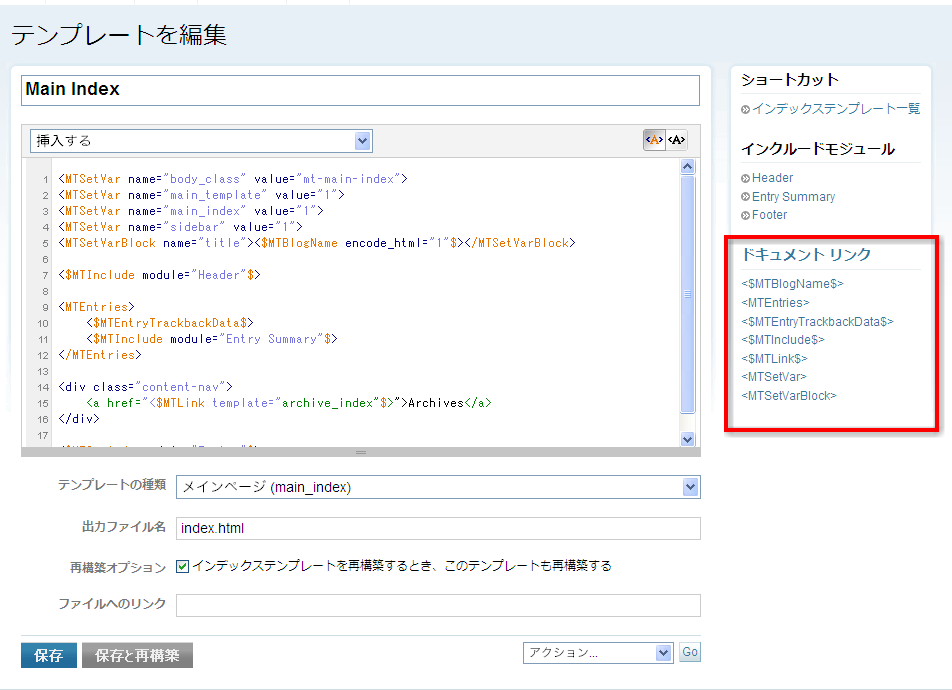Open the インデックステンプレート一覧 shortcut link
The image size is (952, 690).
pyautogui.click(x=836, y=109)
